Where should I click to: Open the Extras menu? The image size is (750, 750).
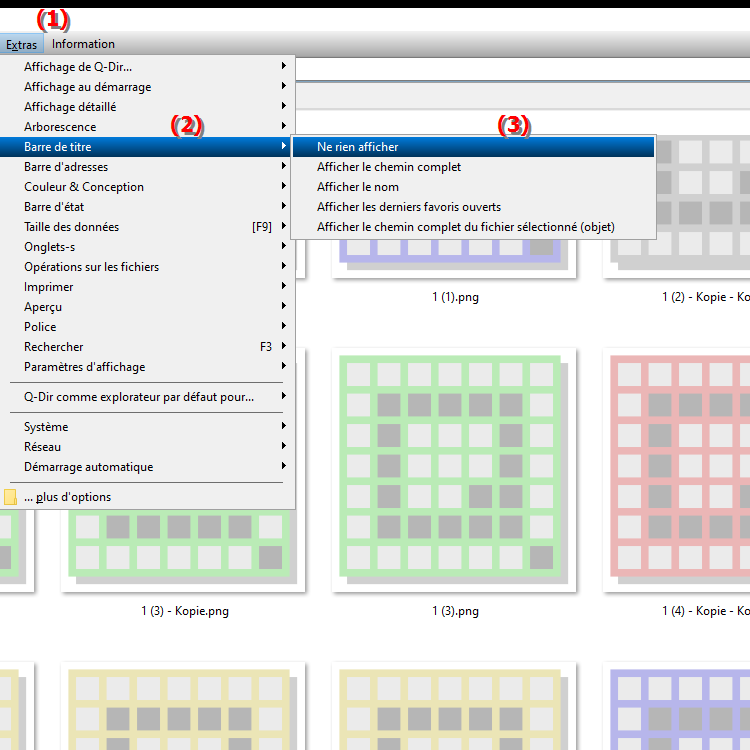pyautogui.click(x=22, y=44)
